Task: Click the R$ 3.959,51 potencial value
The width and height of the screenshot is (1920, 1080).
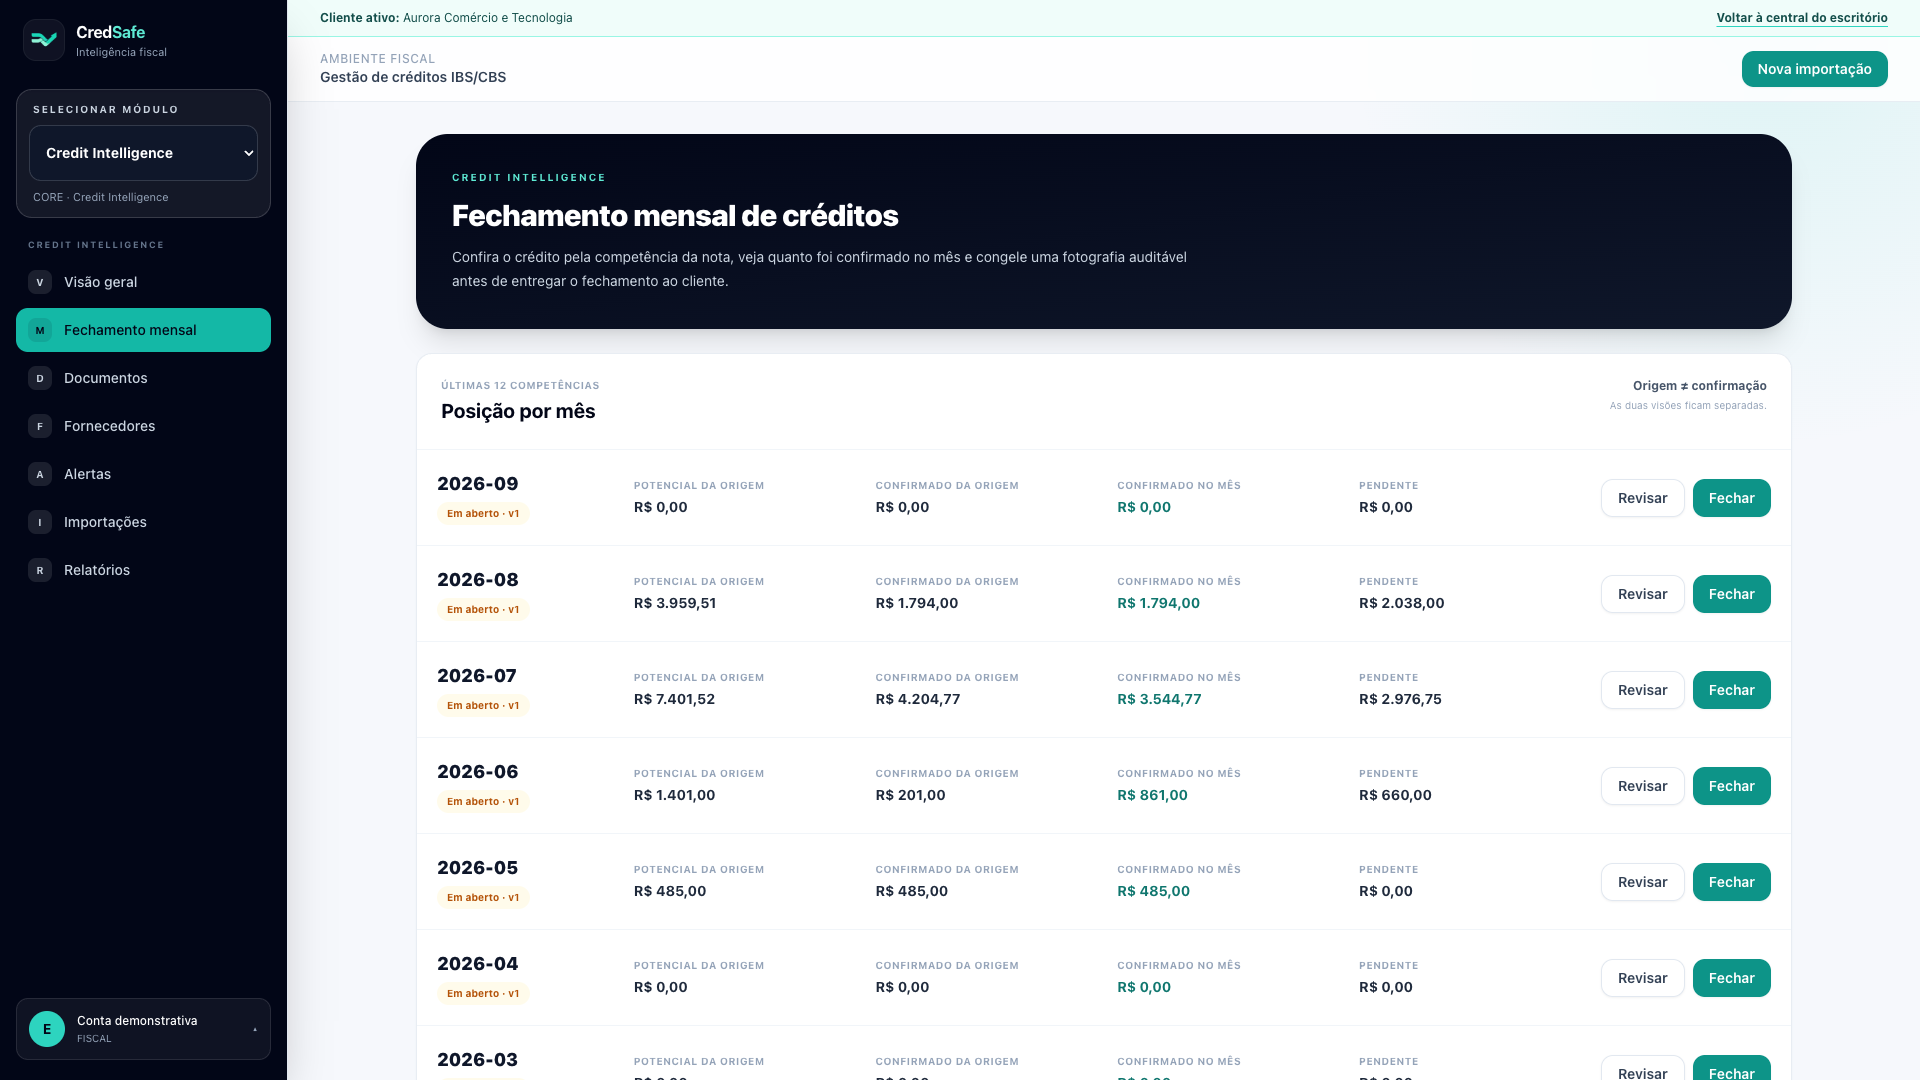Action: 675,603
